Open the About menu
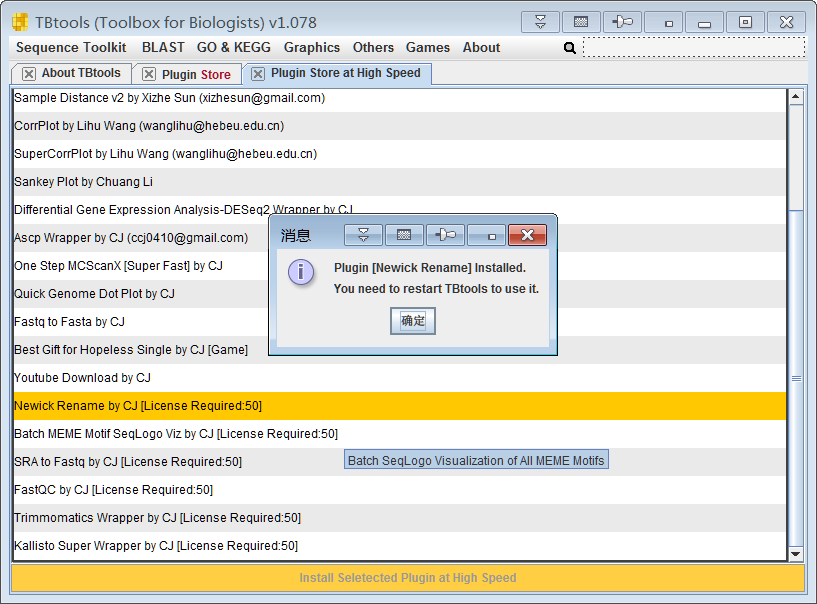817x604 pixels. 481,47
